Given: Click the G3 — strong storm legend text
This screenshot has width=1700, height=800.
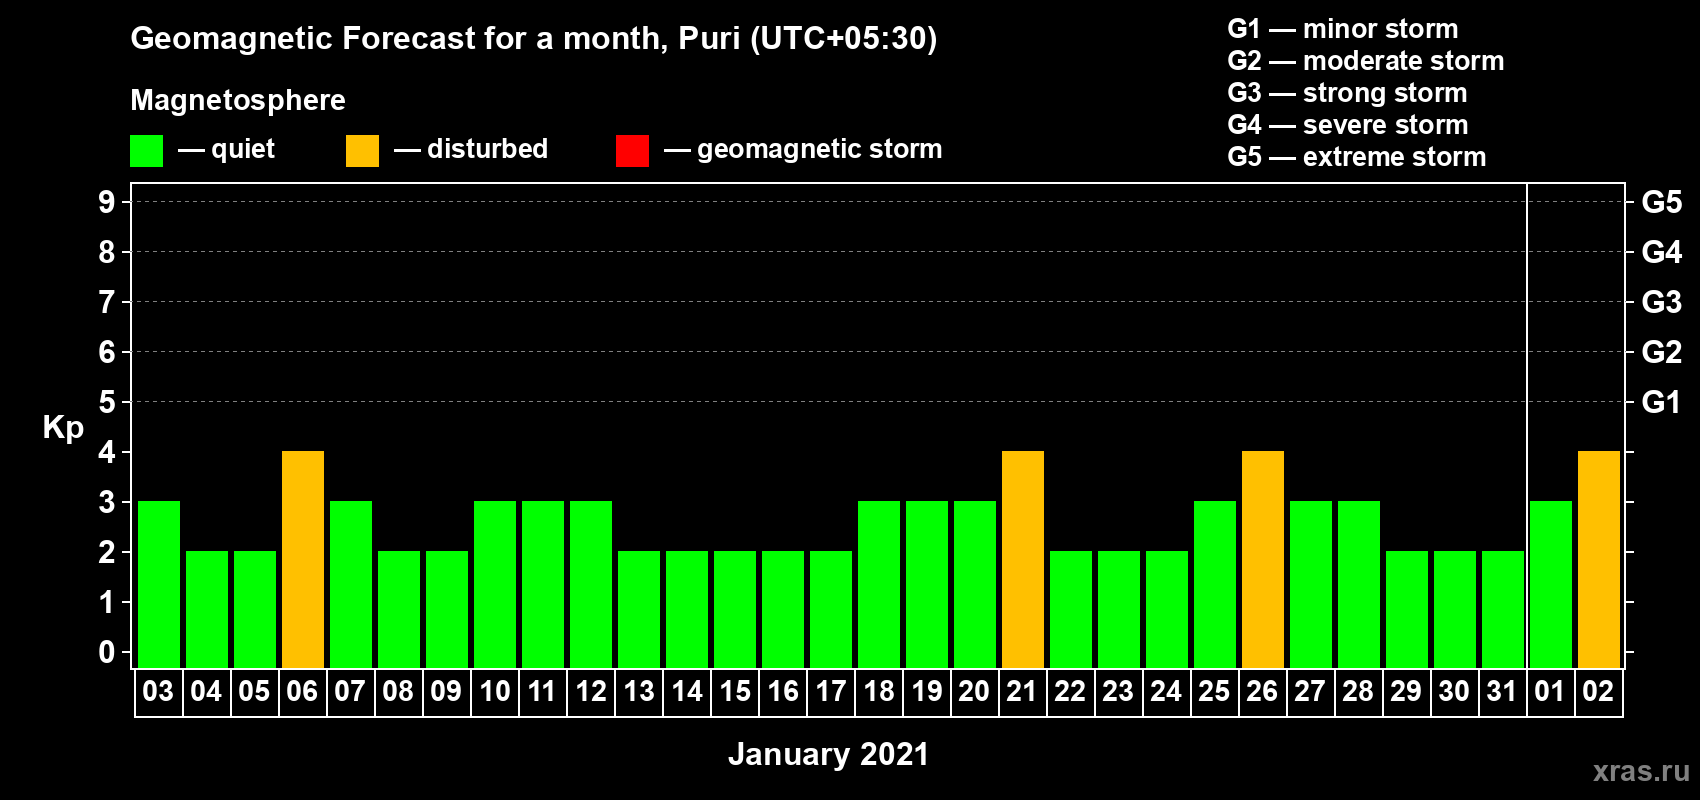Looking at the screenshot, I should click(x=1347, y=93).
